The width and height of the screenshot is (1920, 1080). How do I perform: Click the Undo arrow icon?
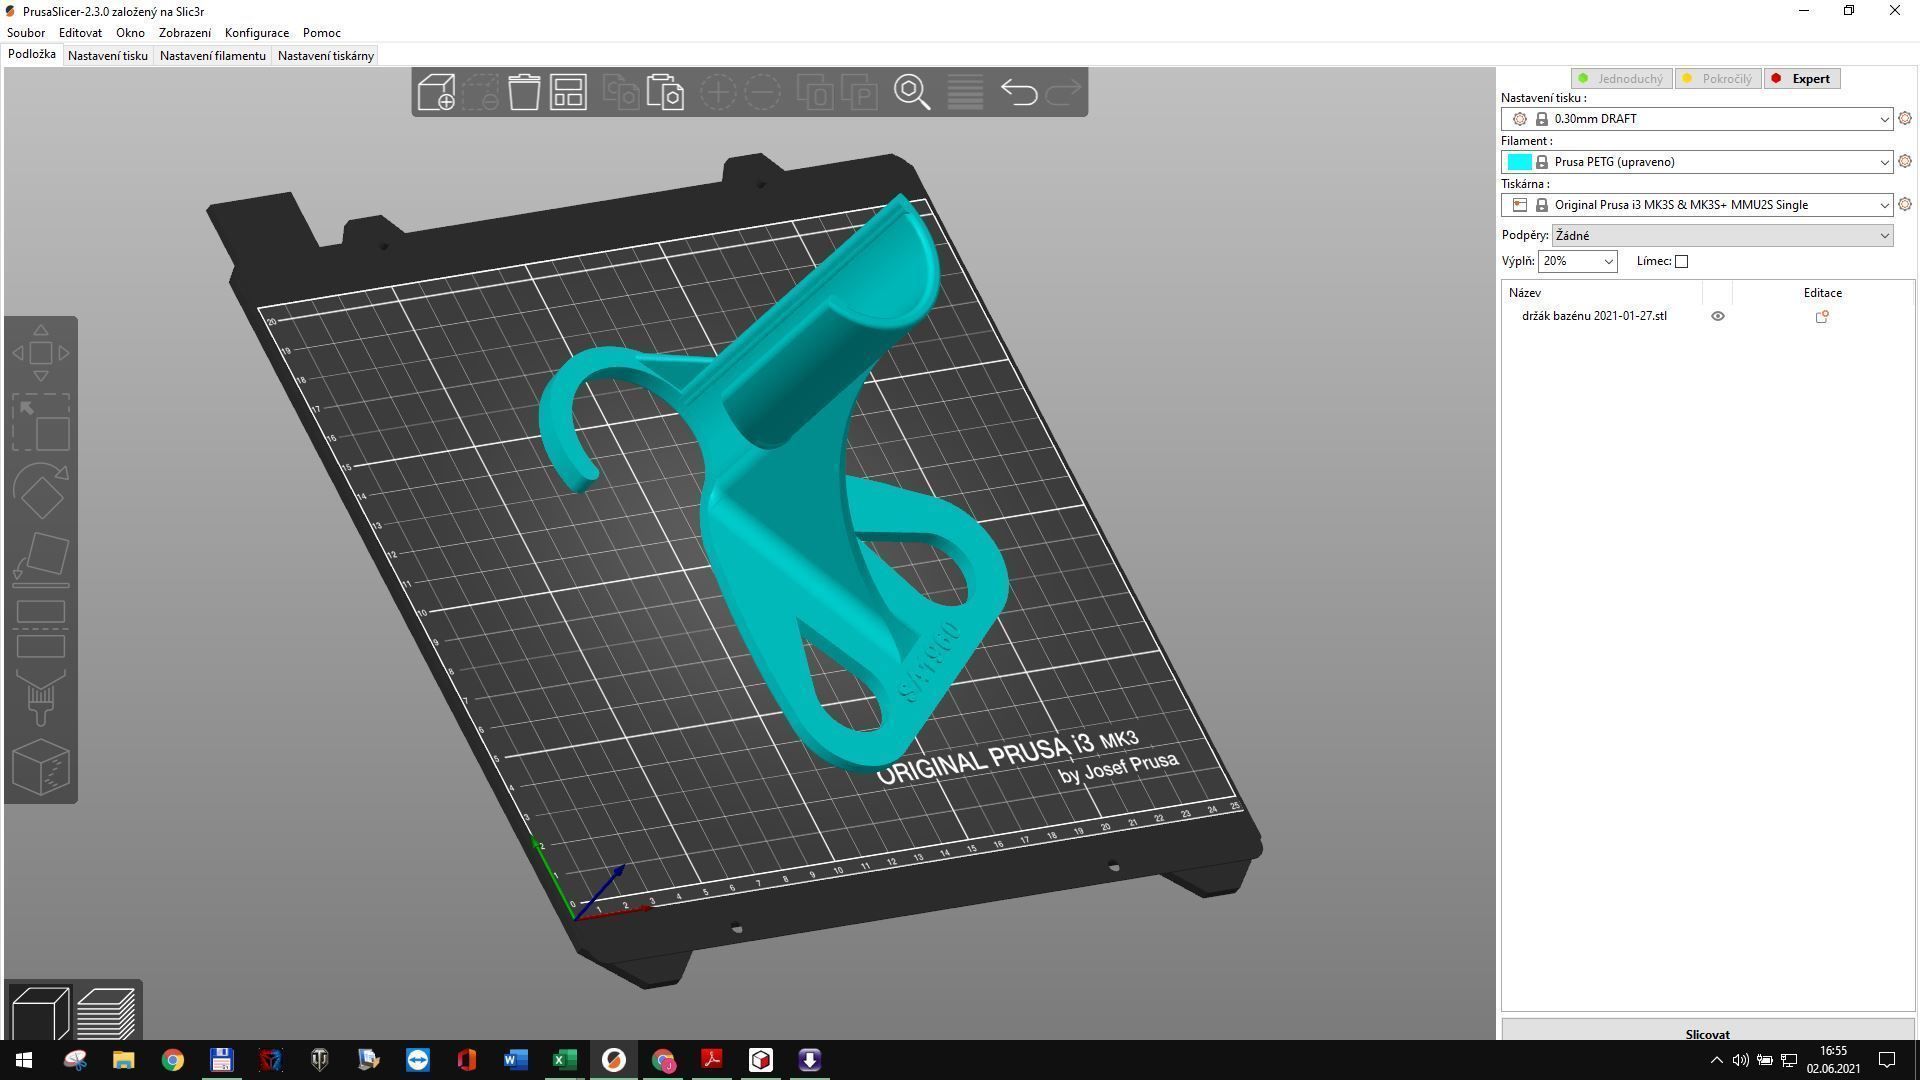[x=1019, y=92]
